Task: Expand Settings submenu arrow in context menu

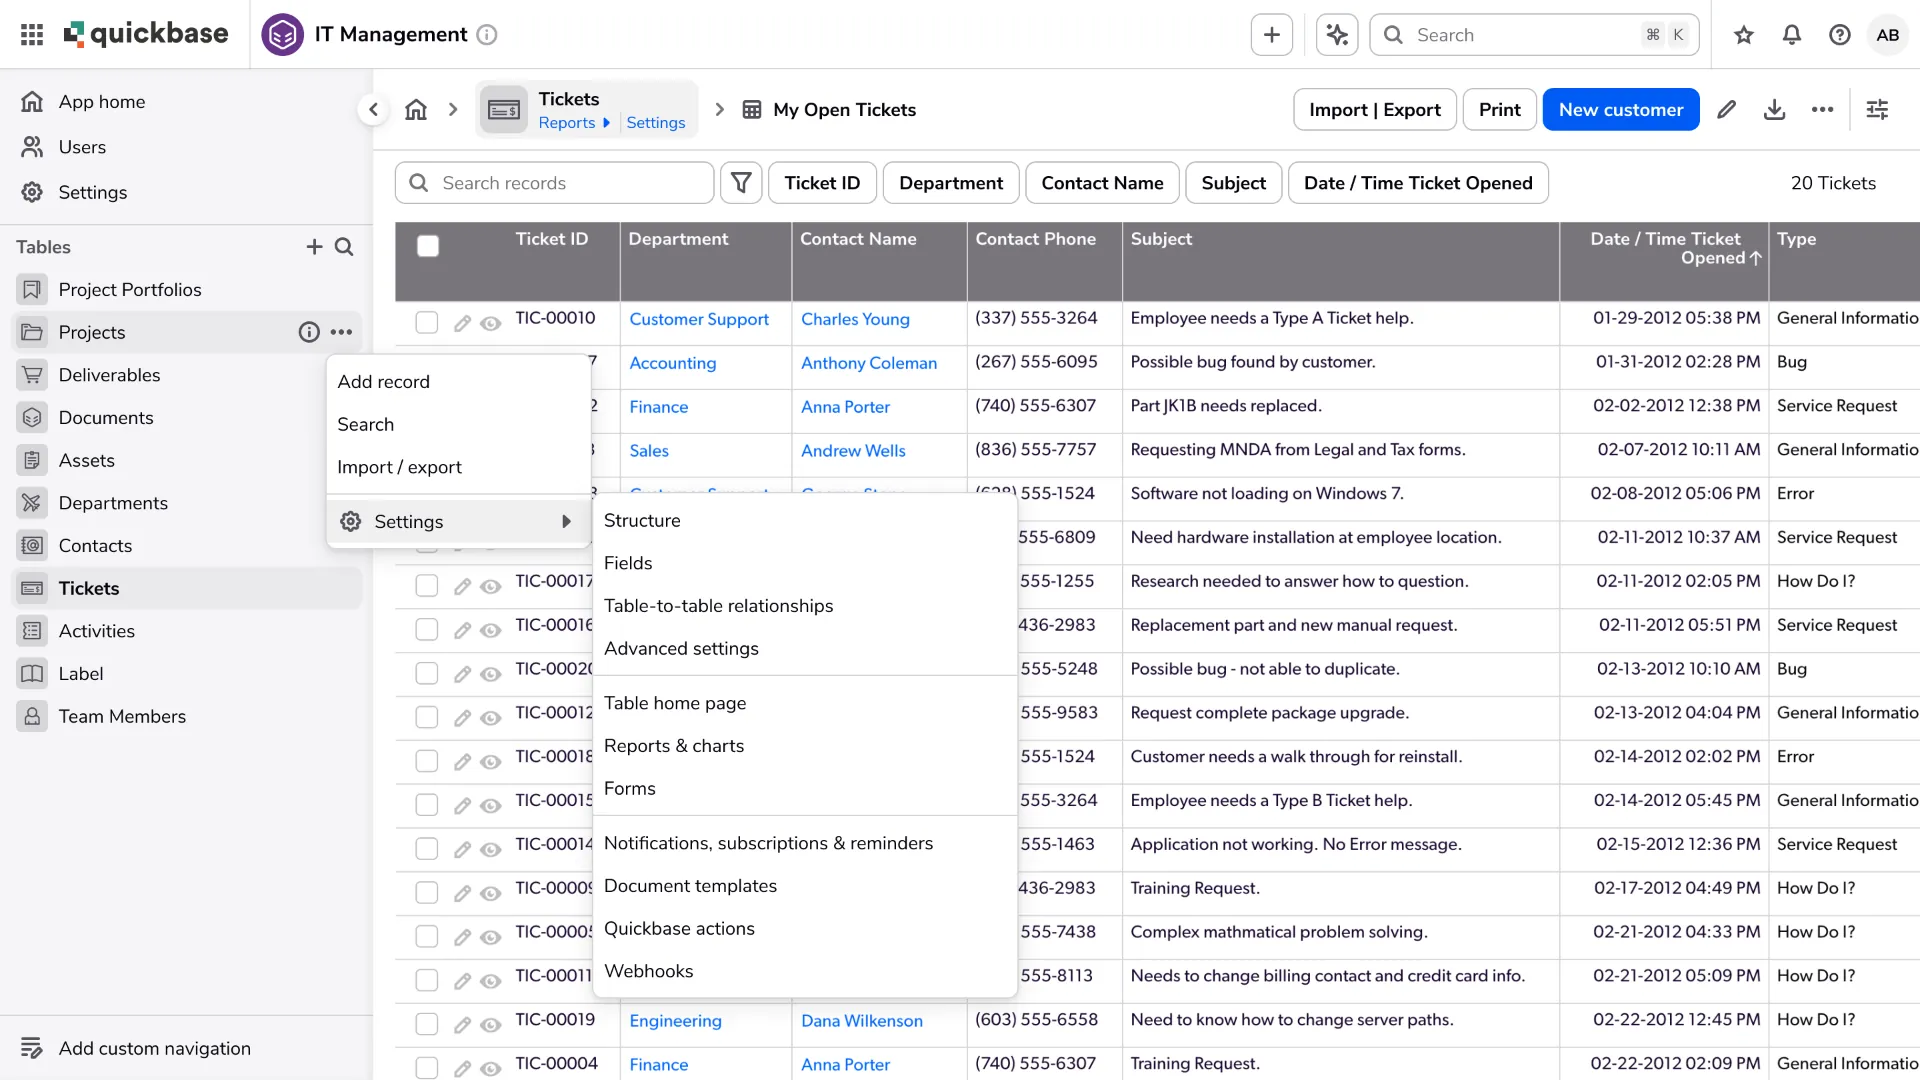Action: pyautogui.click(x=566, y=521)
